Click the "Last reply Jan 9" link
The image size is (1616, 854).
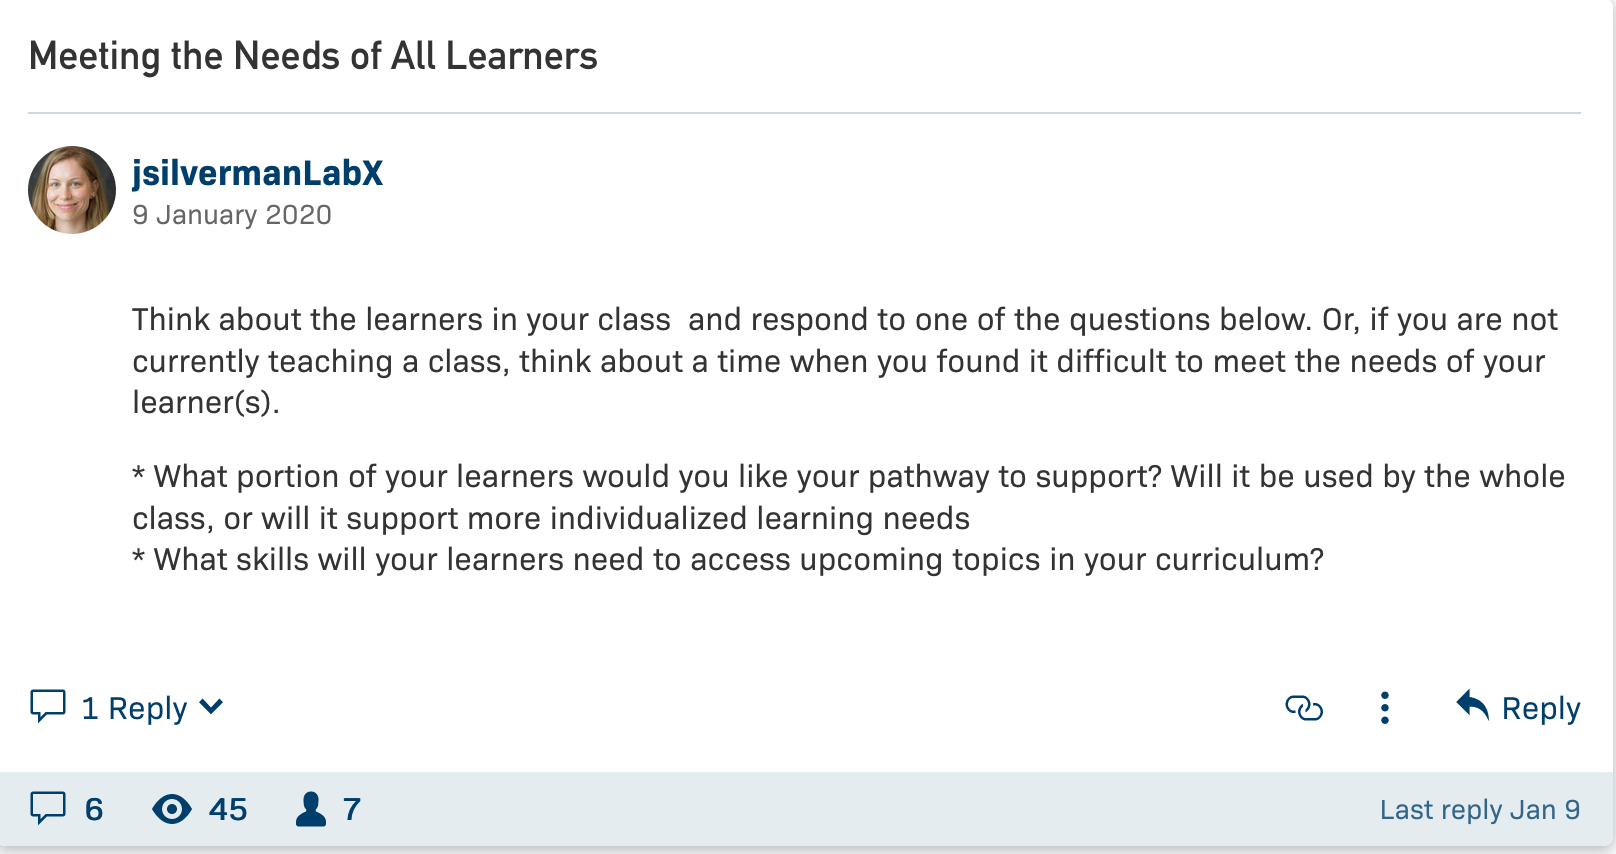[x=1479, y=809]
